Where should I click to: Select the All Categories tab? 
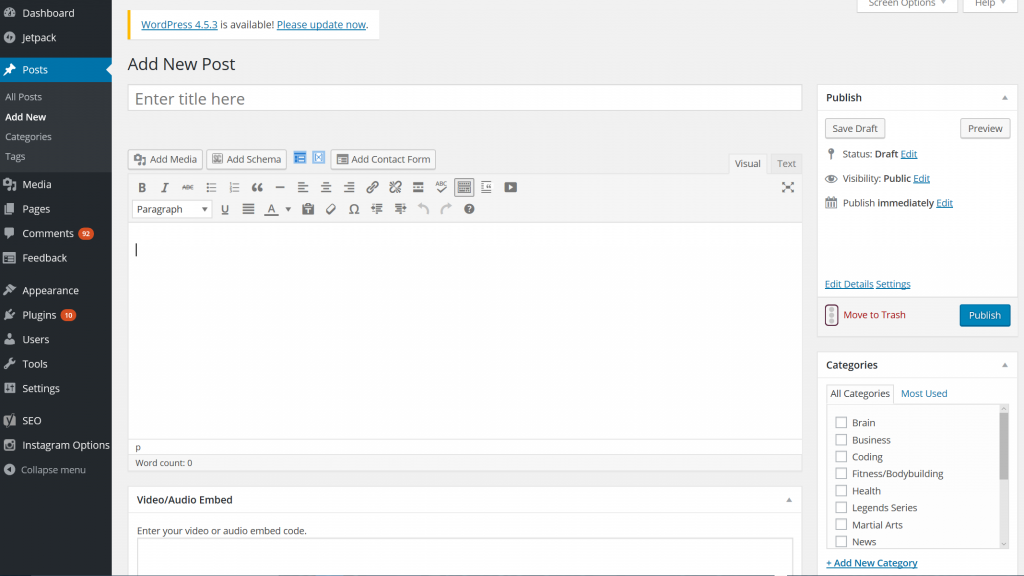click(x=859, y=393)
